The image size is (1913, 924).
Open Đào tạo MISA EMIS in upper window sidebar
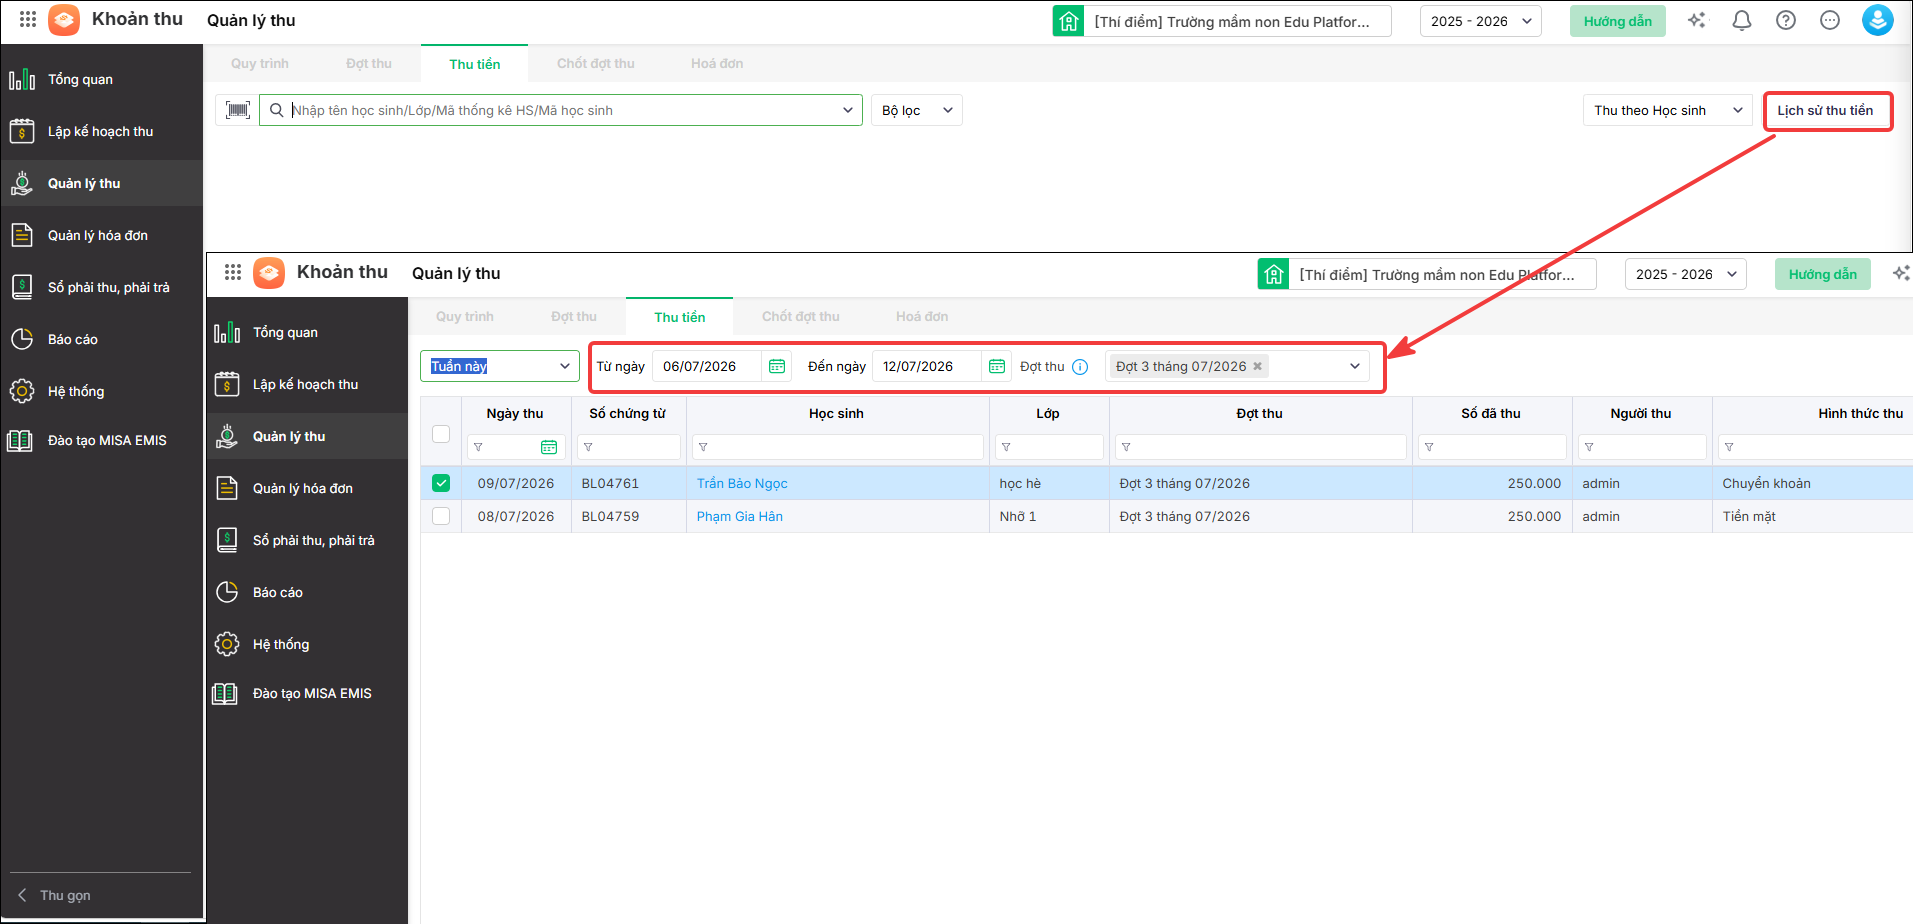[x=102, y=440]
